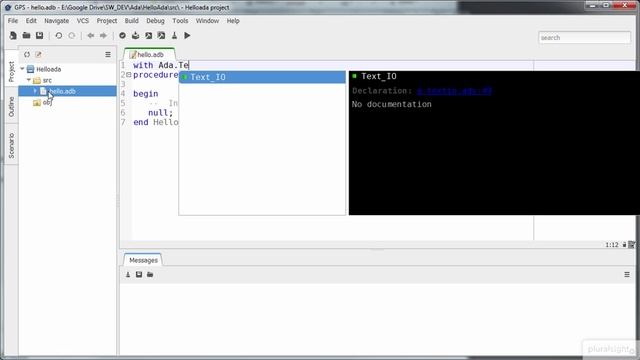Screen dimensions: 640x360
Task: Go back to previous location
Action: [91, 36]
